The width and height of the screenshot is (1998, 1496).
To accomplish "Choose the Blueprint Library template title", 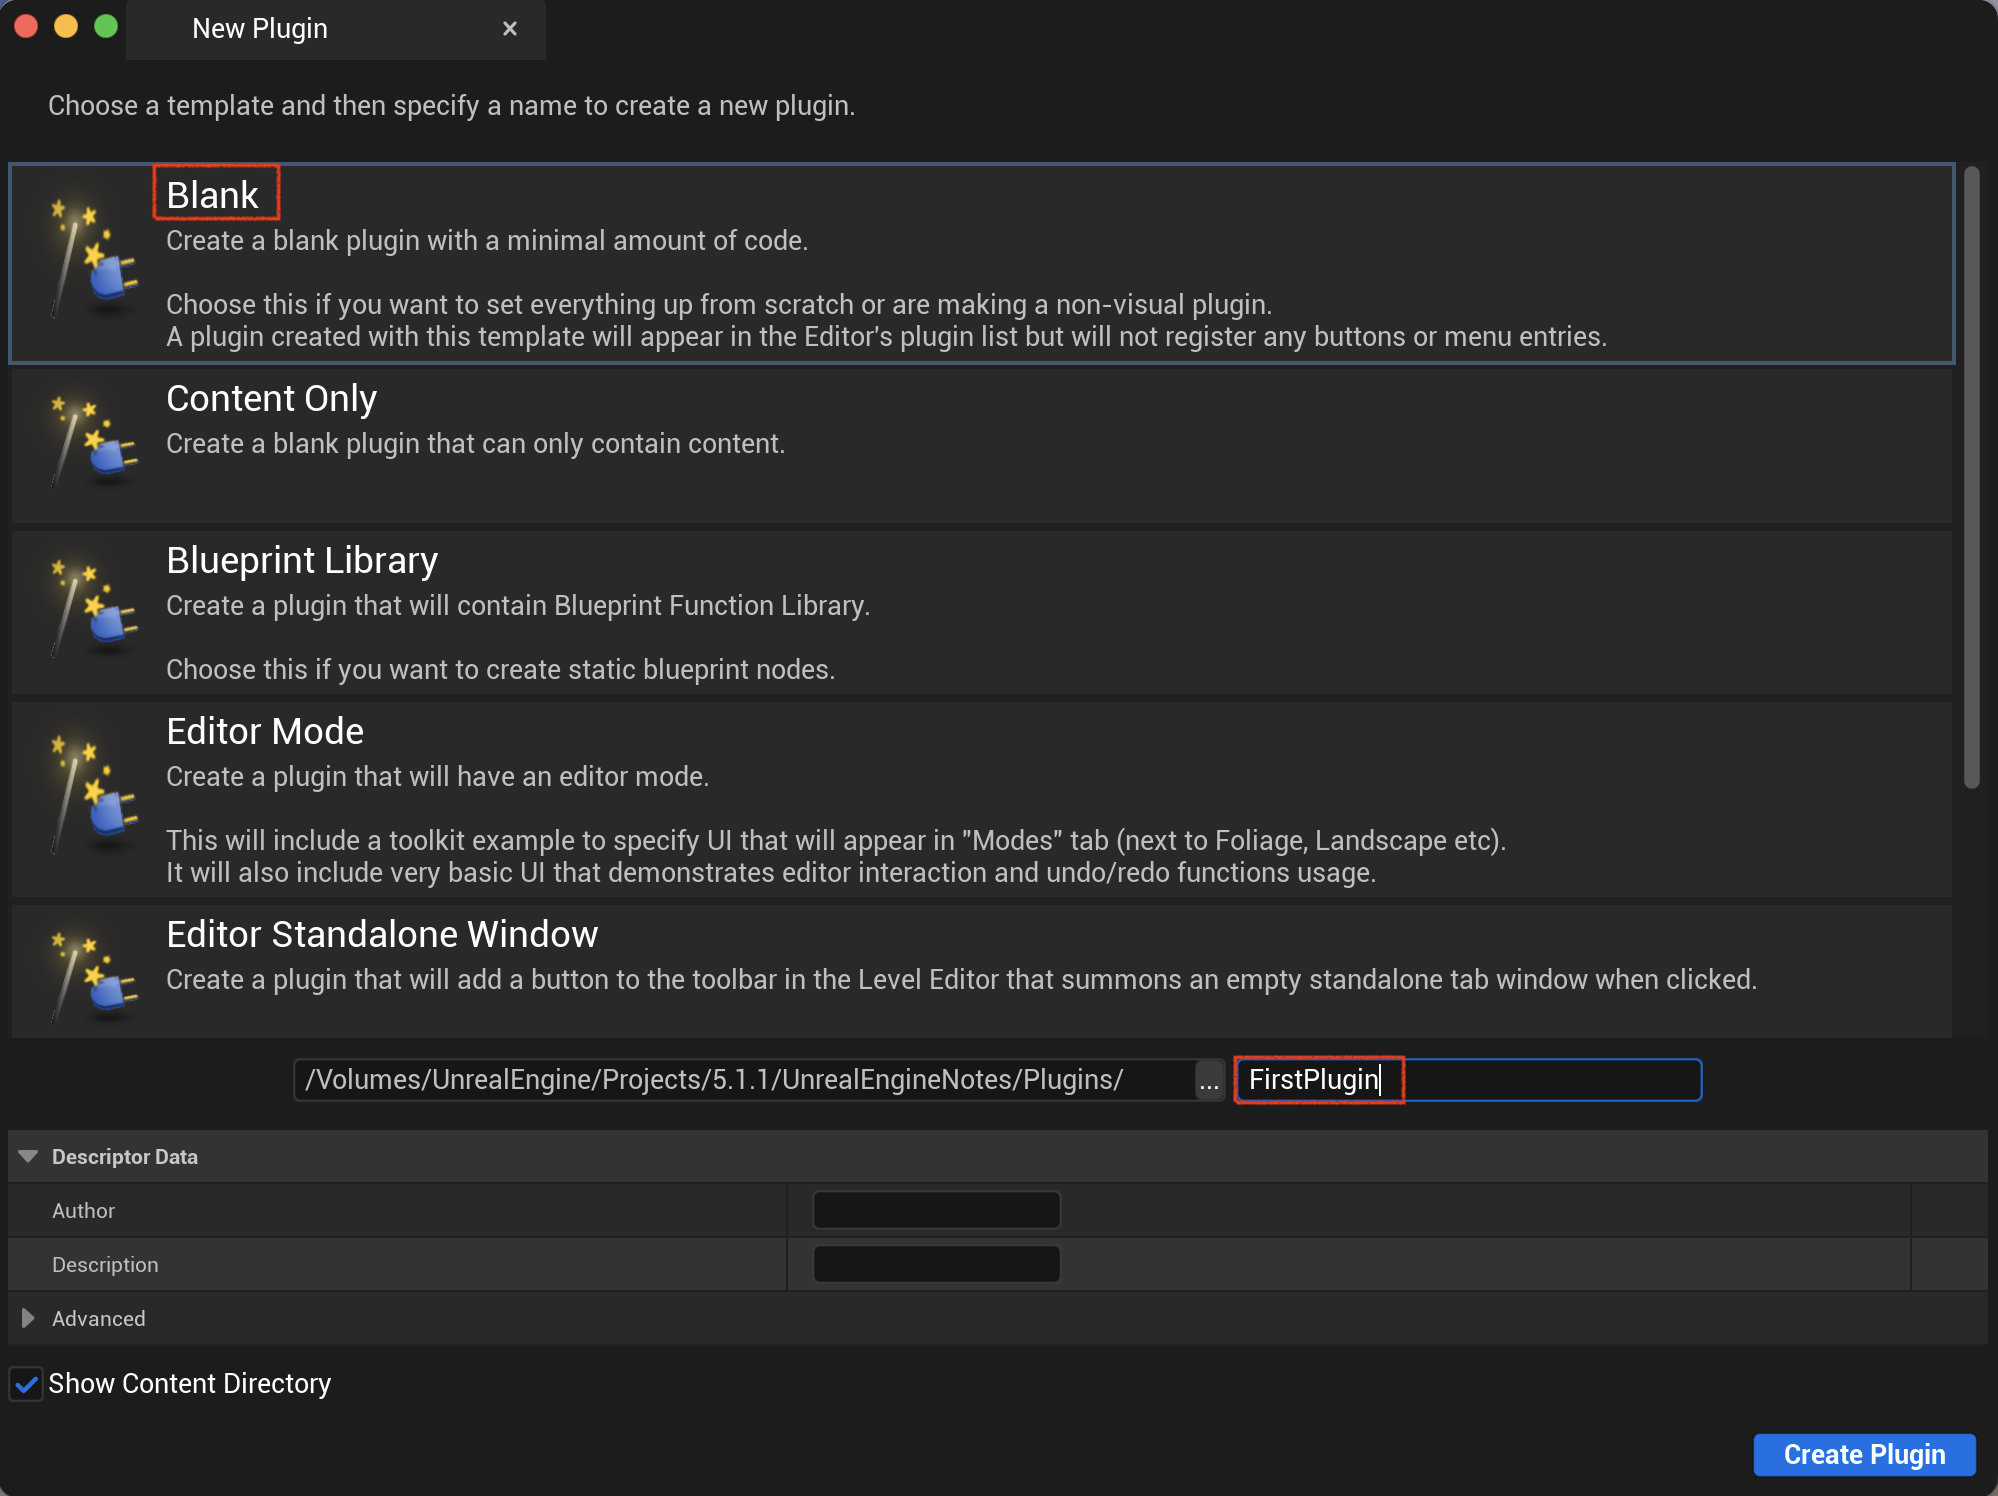I will [302, 560].
